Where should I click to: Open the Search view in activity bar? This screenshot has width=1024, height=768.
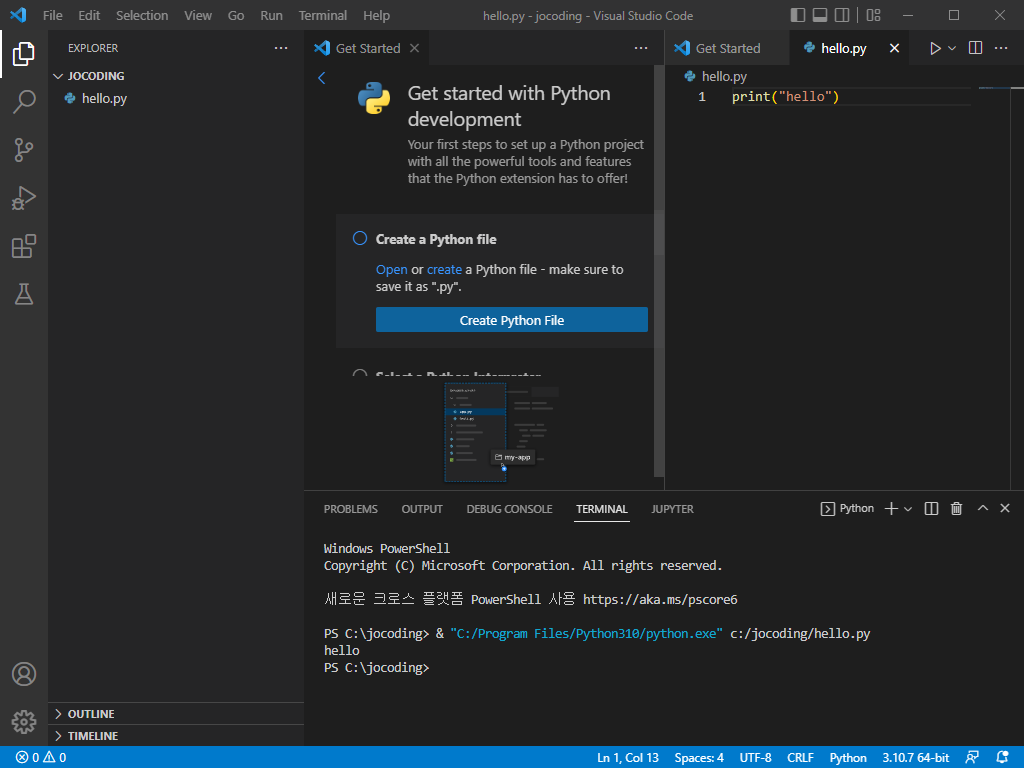tap(24, 102)
